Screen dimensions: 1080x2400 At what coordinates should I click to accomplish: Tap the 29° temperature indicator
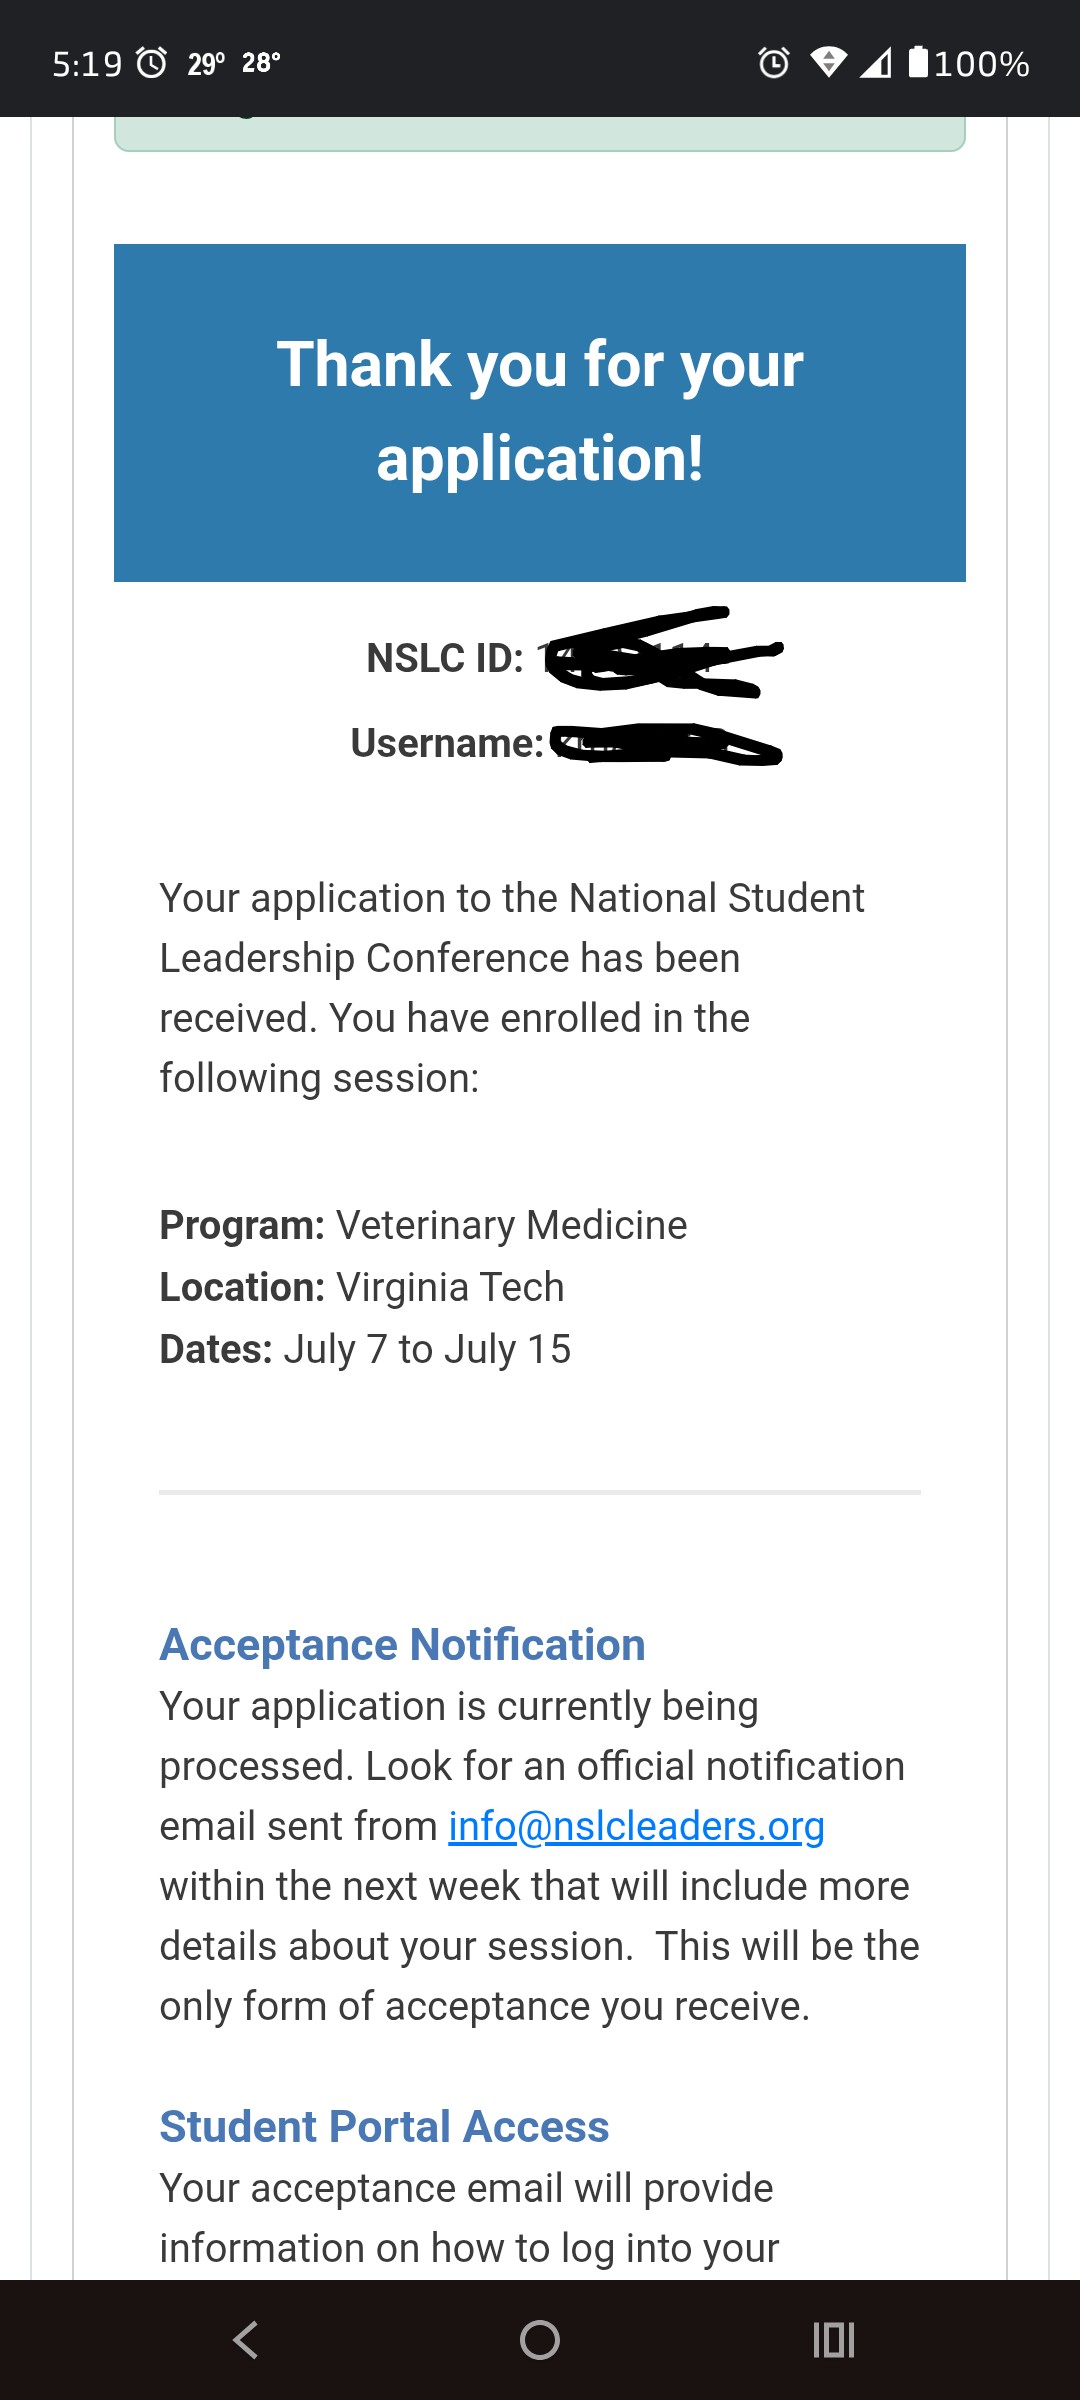pyautogui.click(x=206, y=64)
